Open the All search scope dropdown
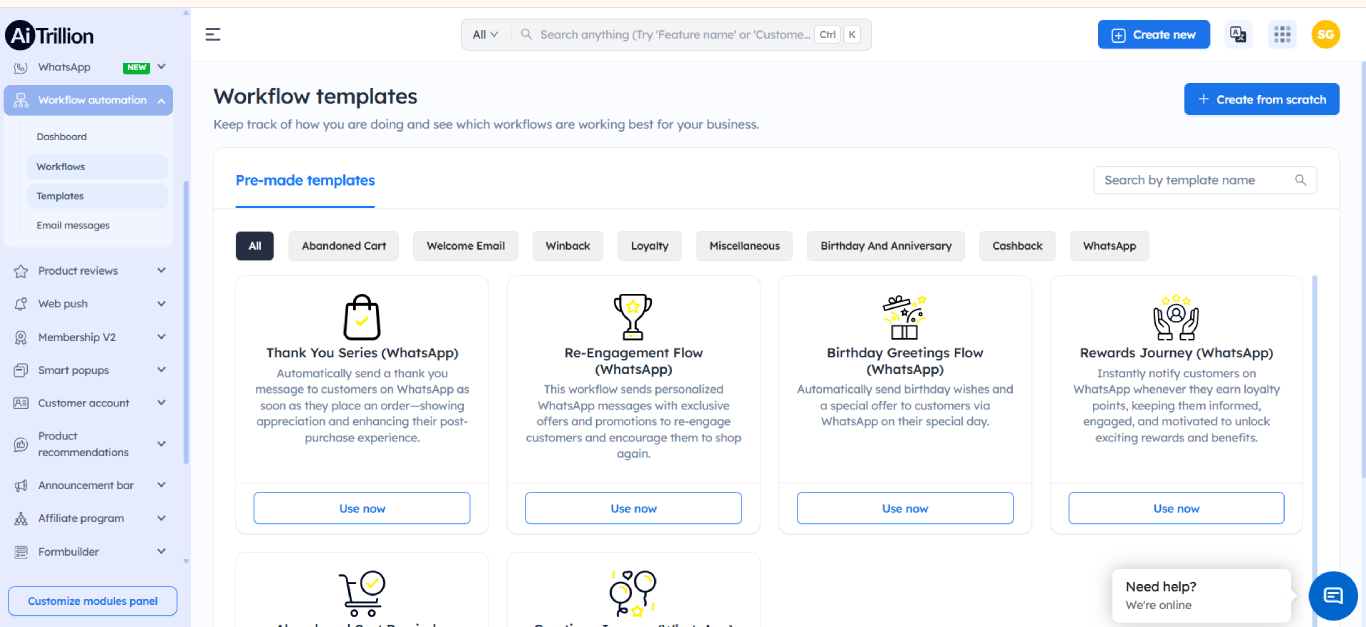 point(484,33)
